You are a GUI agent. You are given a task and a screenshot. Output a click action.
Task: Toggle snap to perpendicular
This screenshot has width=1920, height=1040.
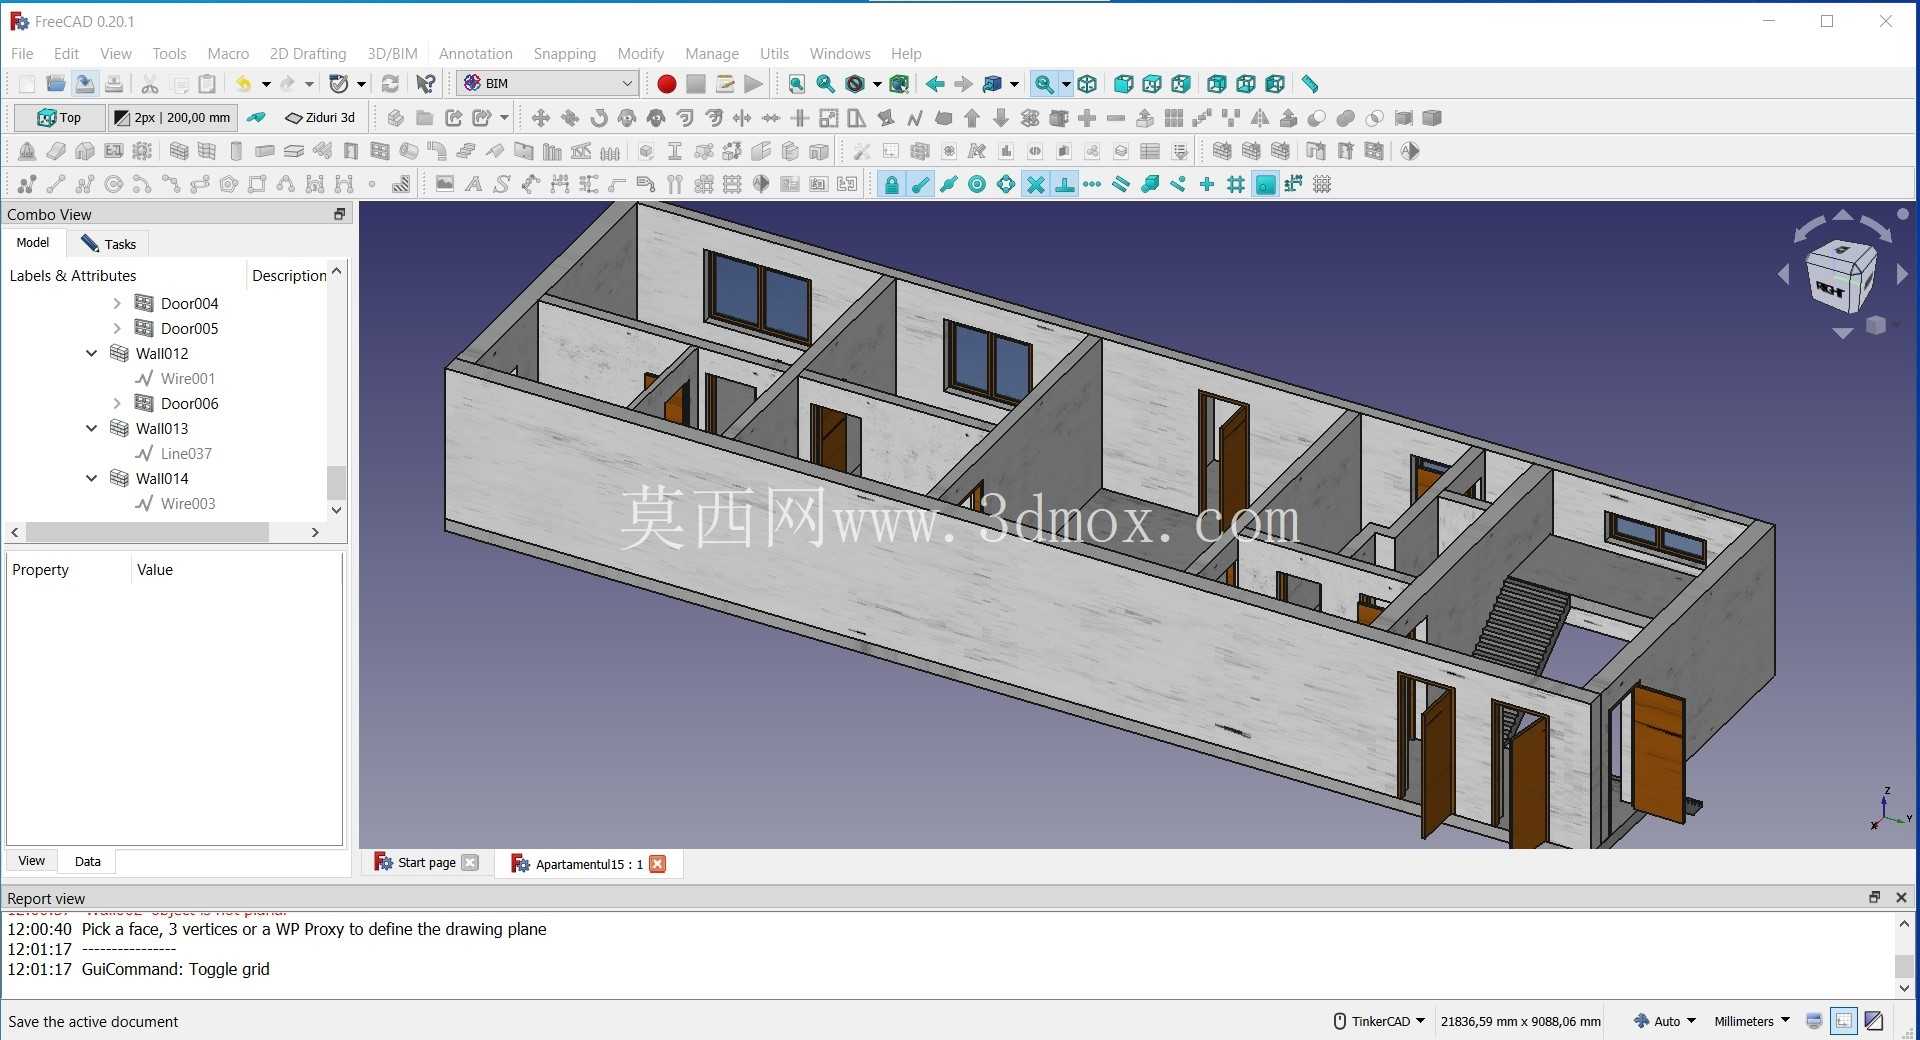click(x=1065, y=184)
